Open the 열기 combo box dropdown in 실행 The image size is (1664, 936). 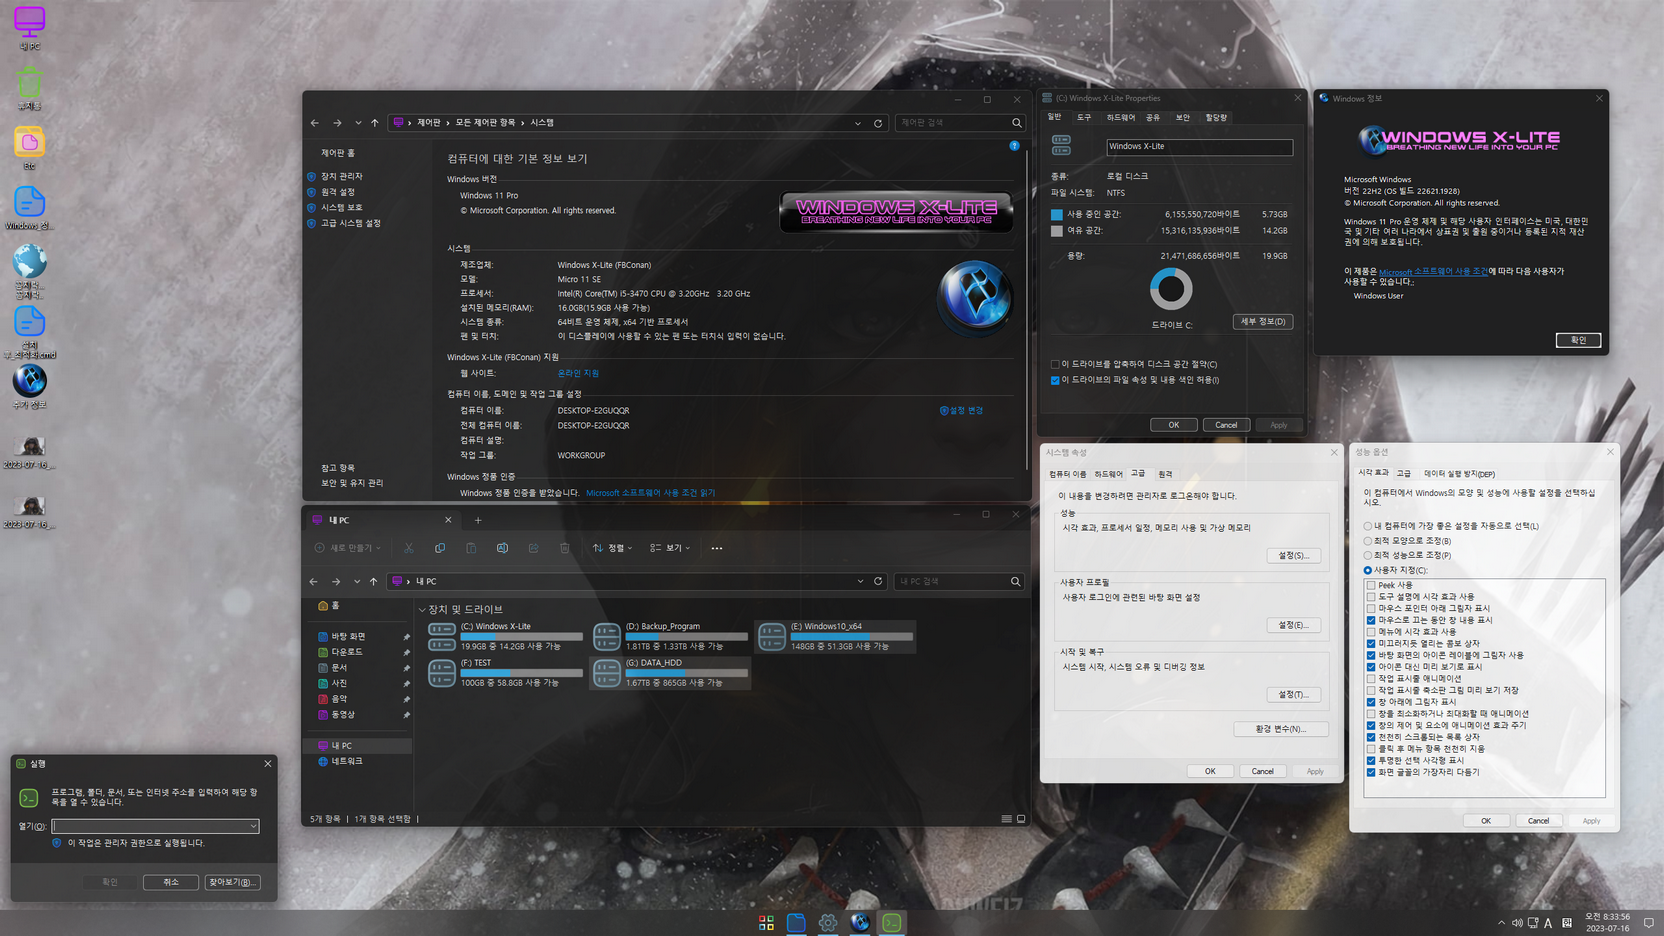[x=253, y=827]
